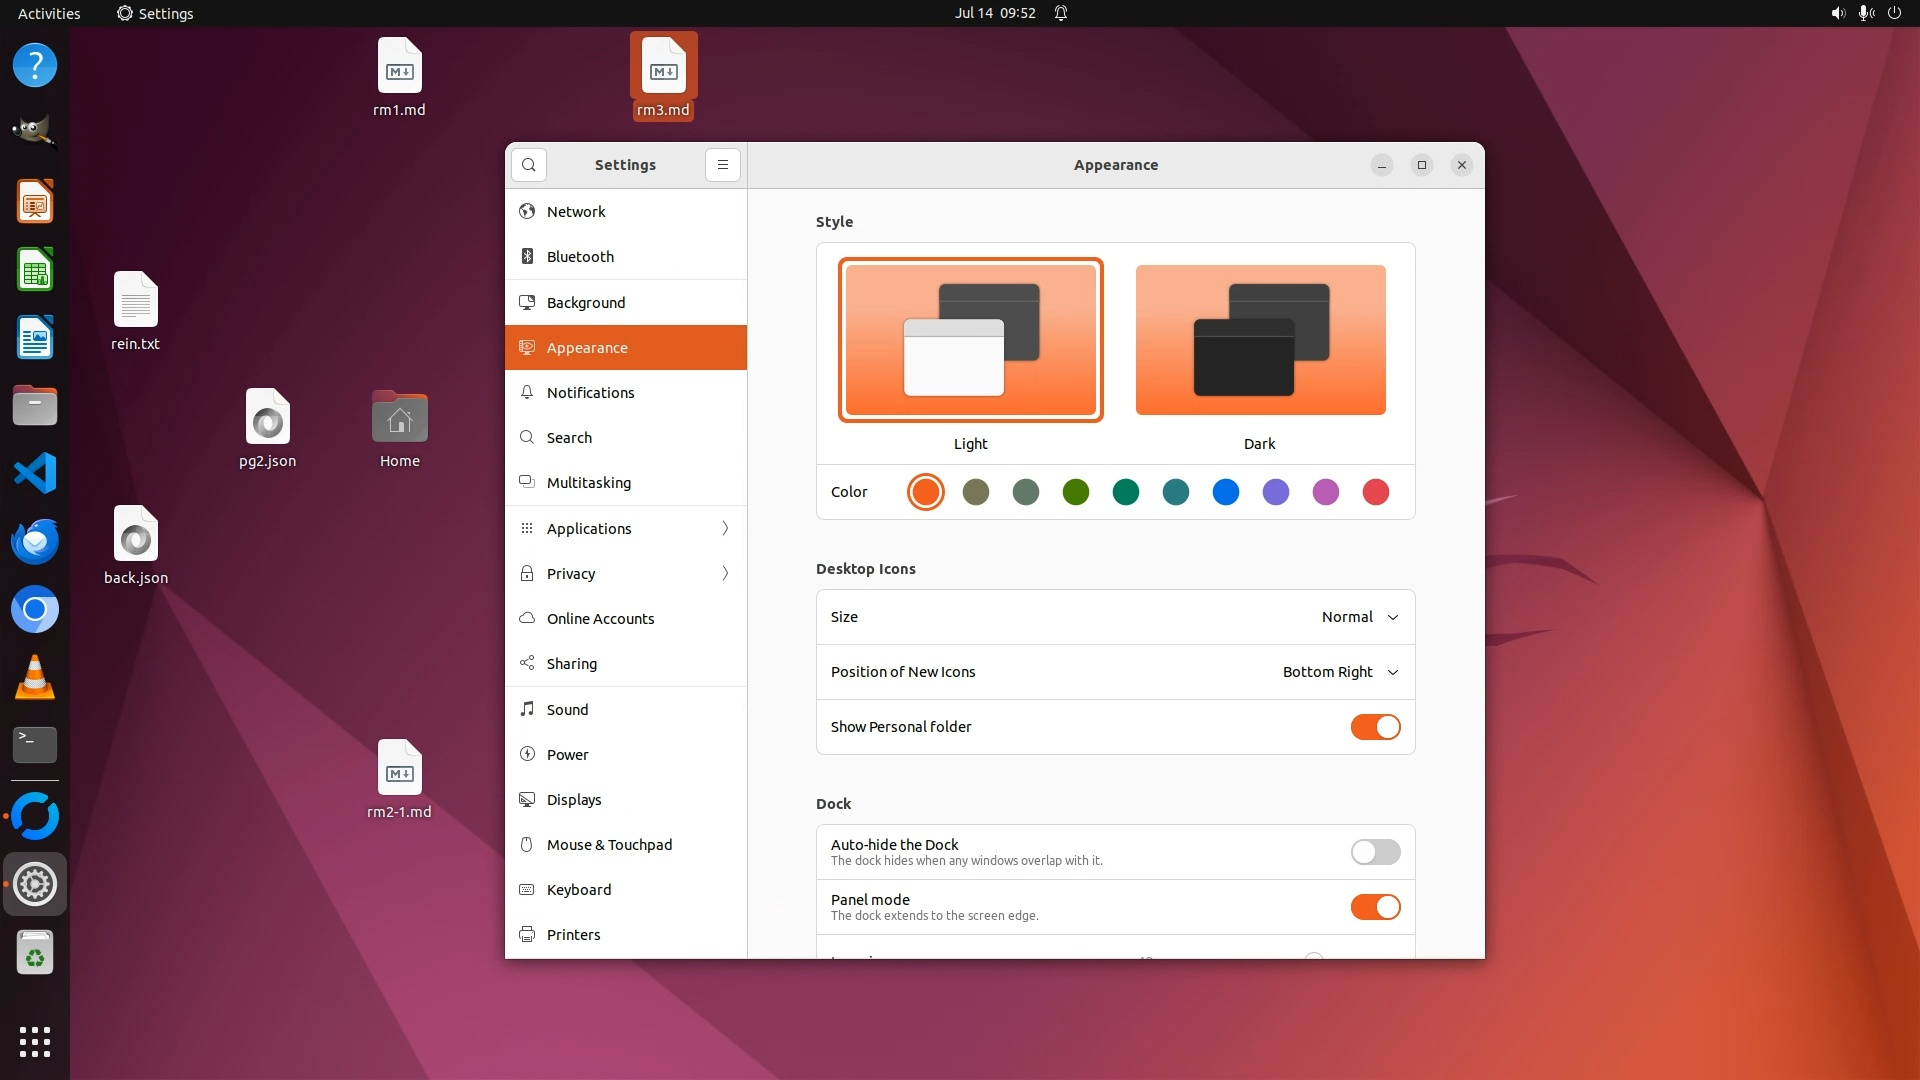
Task: Click Activities in the top bar
Action: pos(49,13)
